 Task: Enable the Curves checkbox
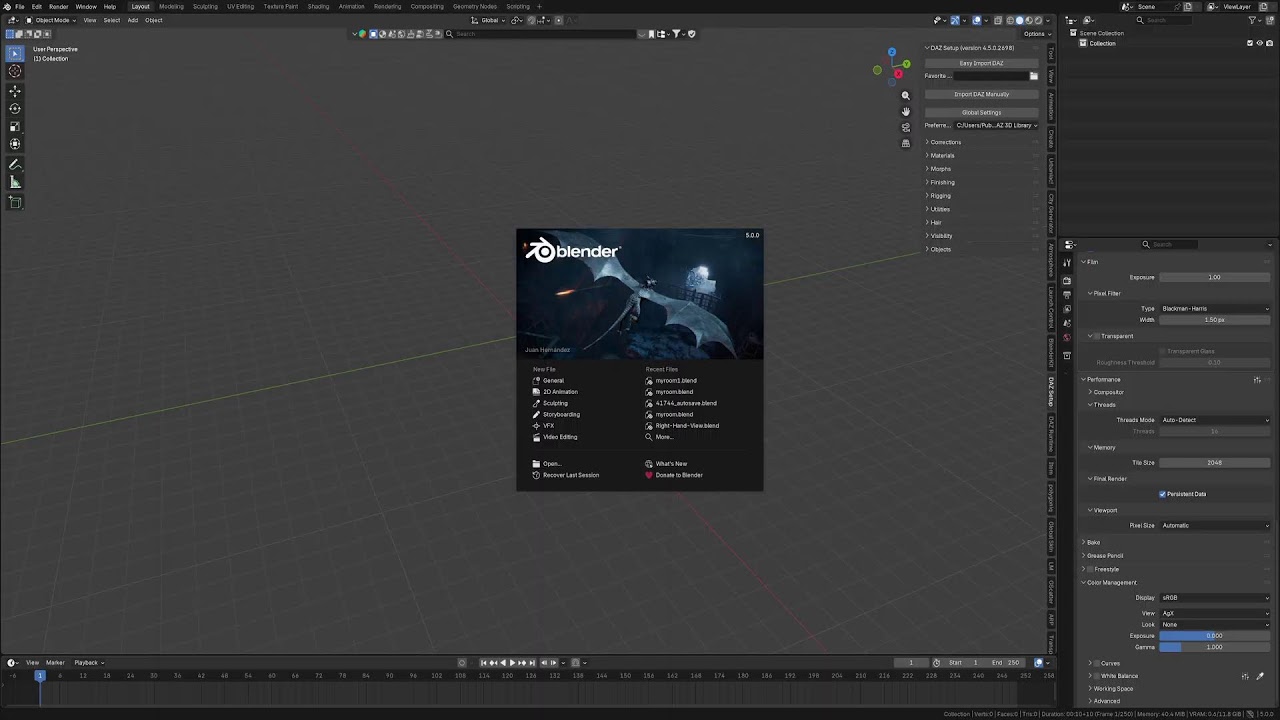click(1097, 663)
